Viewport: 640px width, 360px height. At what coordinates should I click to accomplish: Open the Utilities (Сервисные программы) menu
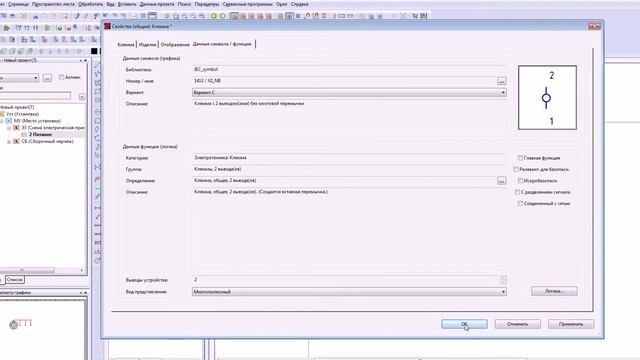(248, 4)
